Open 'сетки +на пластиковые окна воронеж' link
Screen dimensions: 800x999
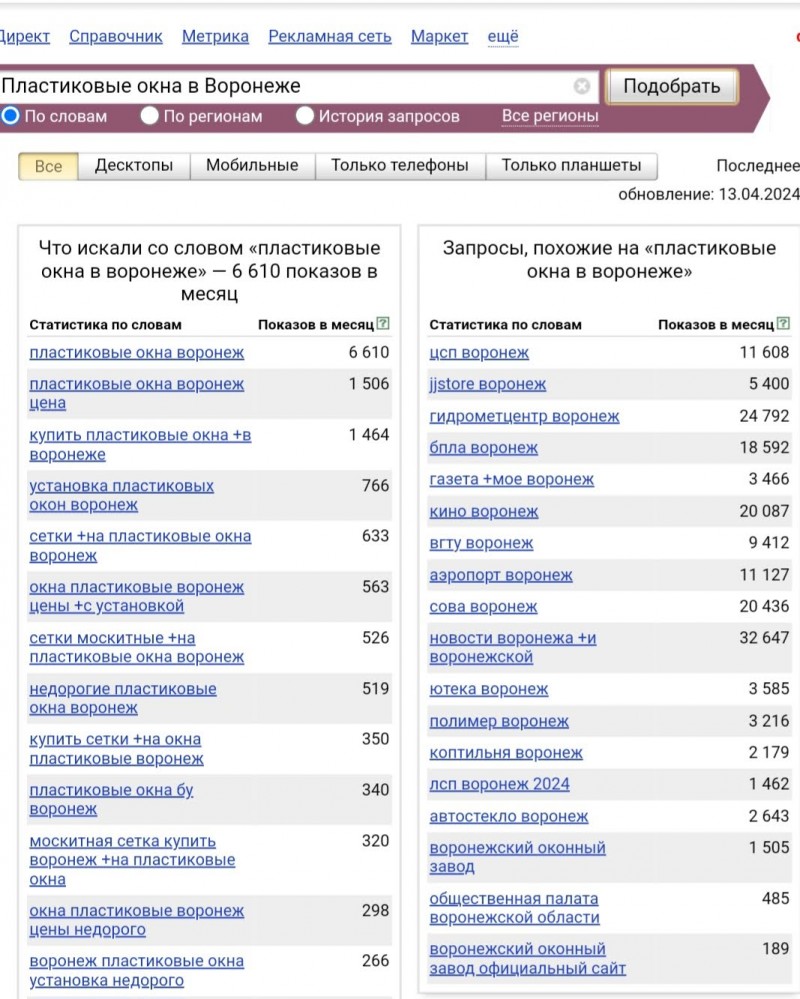(x=140, y=546)
